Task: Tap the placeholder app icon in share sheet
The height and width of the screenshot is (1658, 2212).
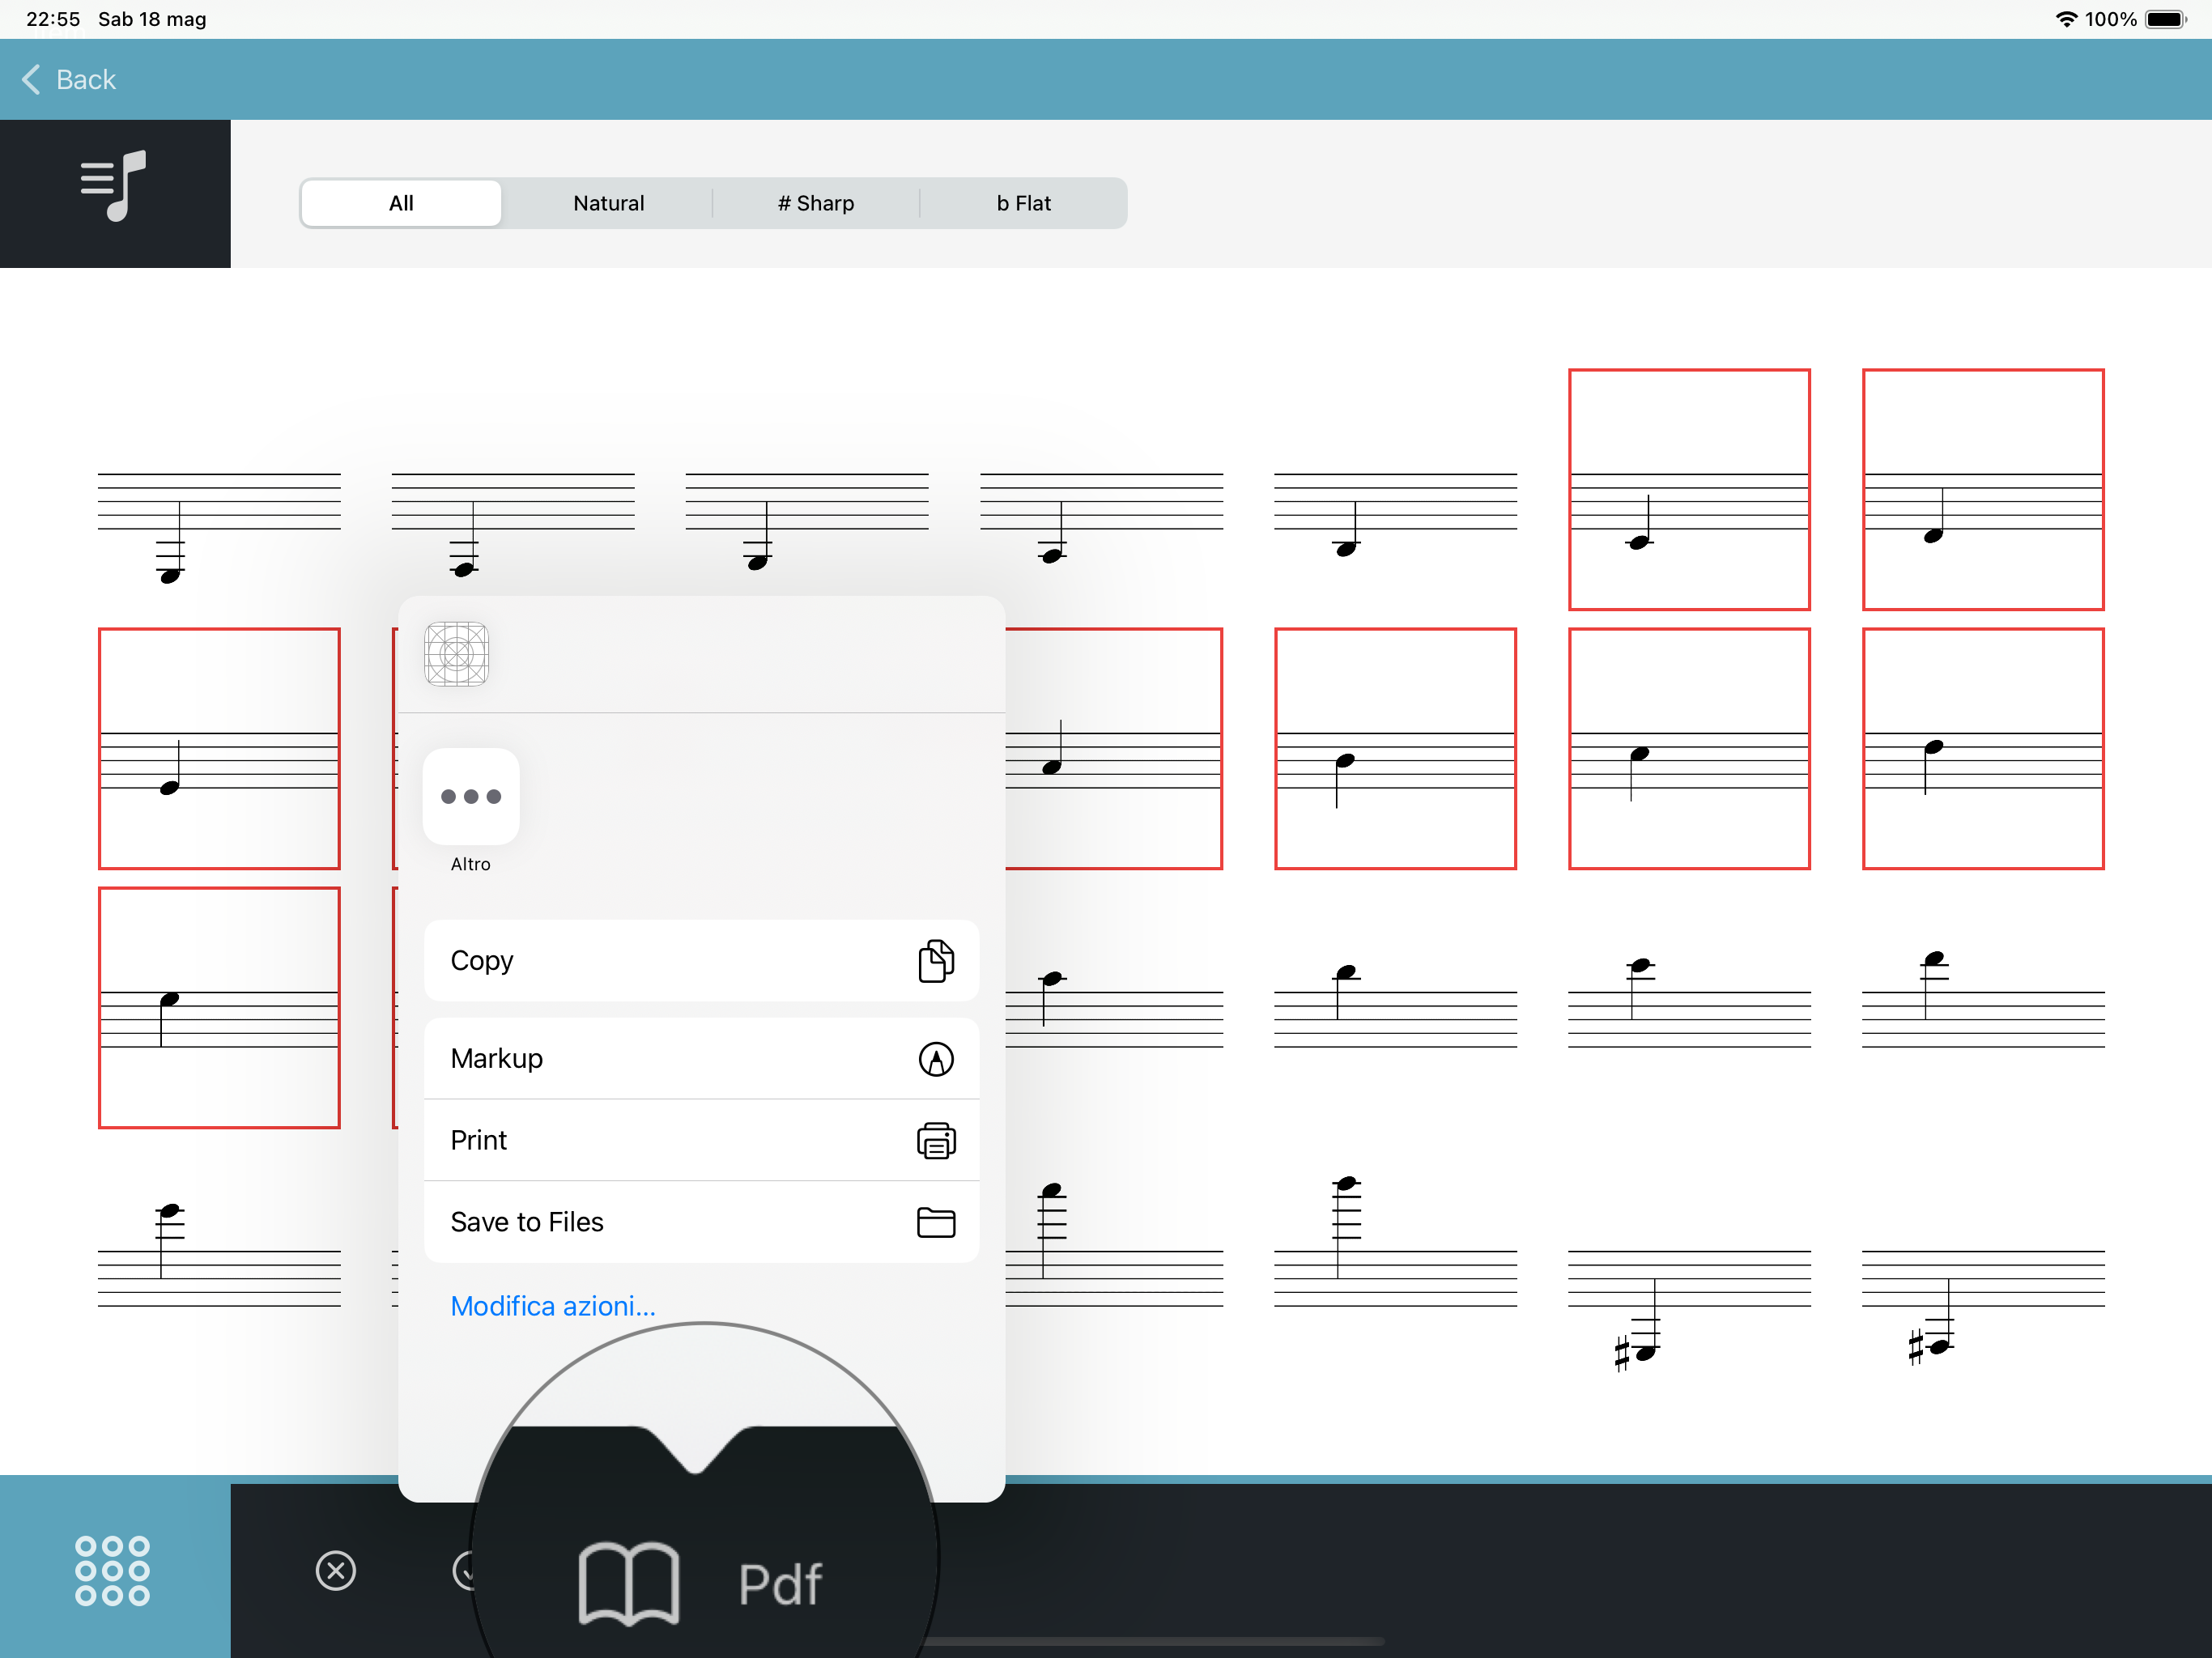Action: tap(456, 654)
